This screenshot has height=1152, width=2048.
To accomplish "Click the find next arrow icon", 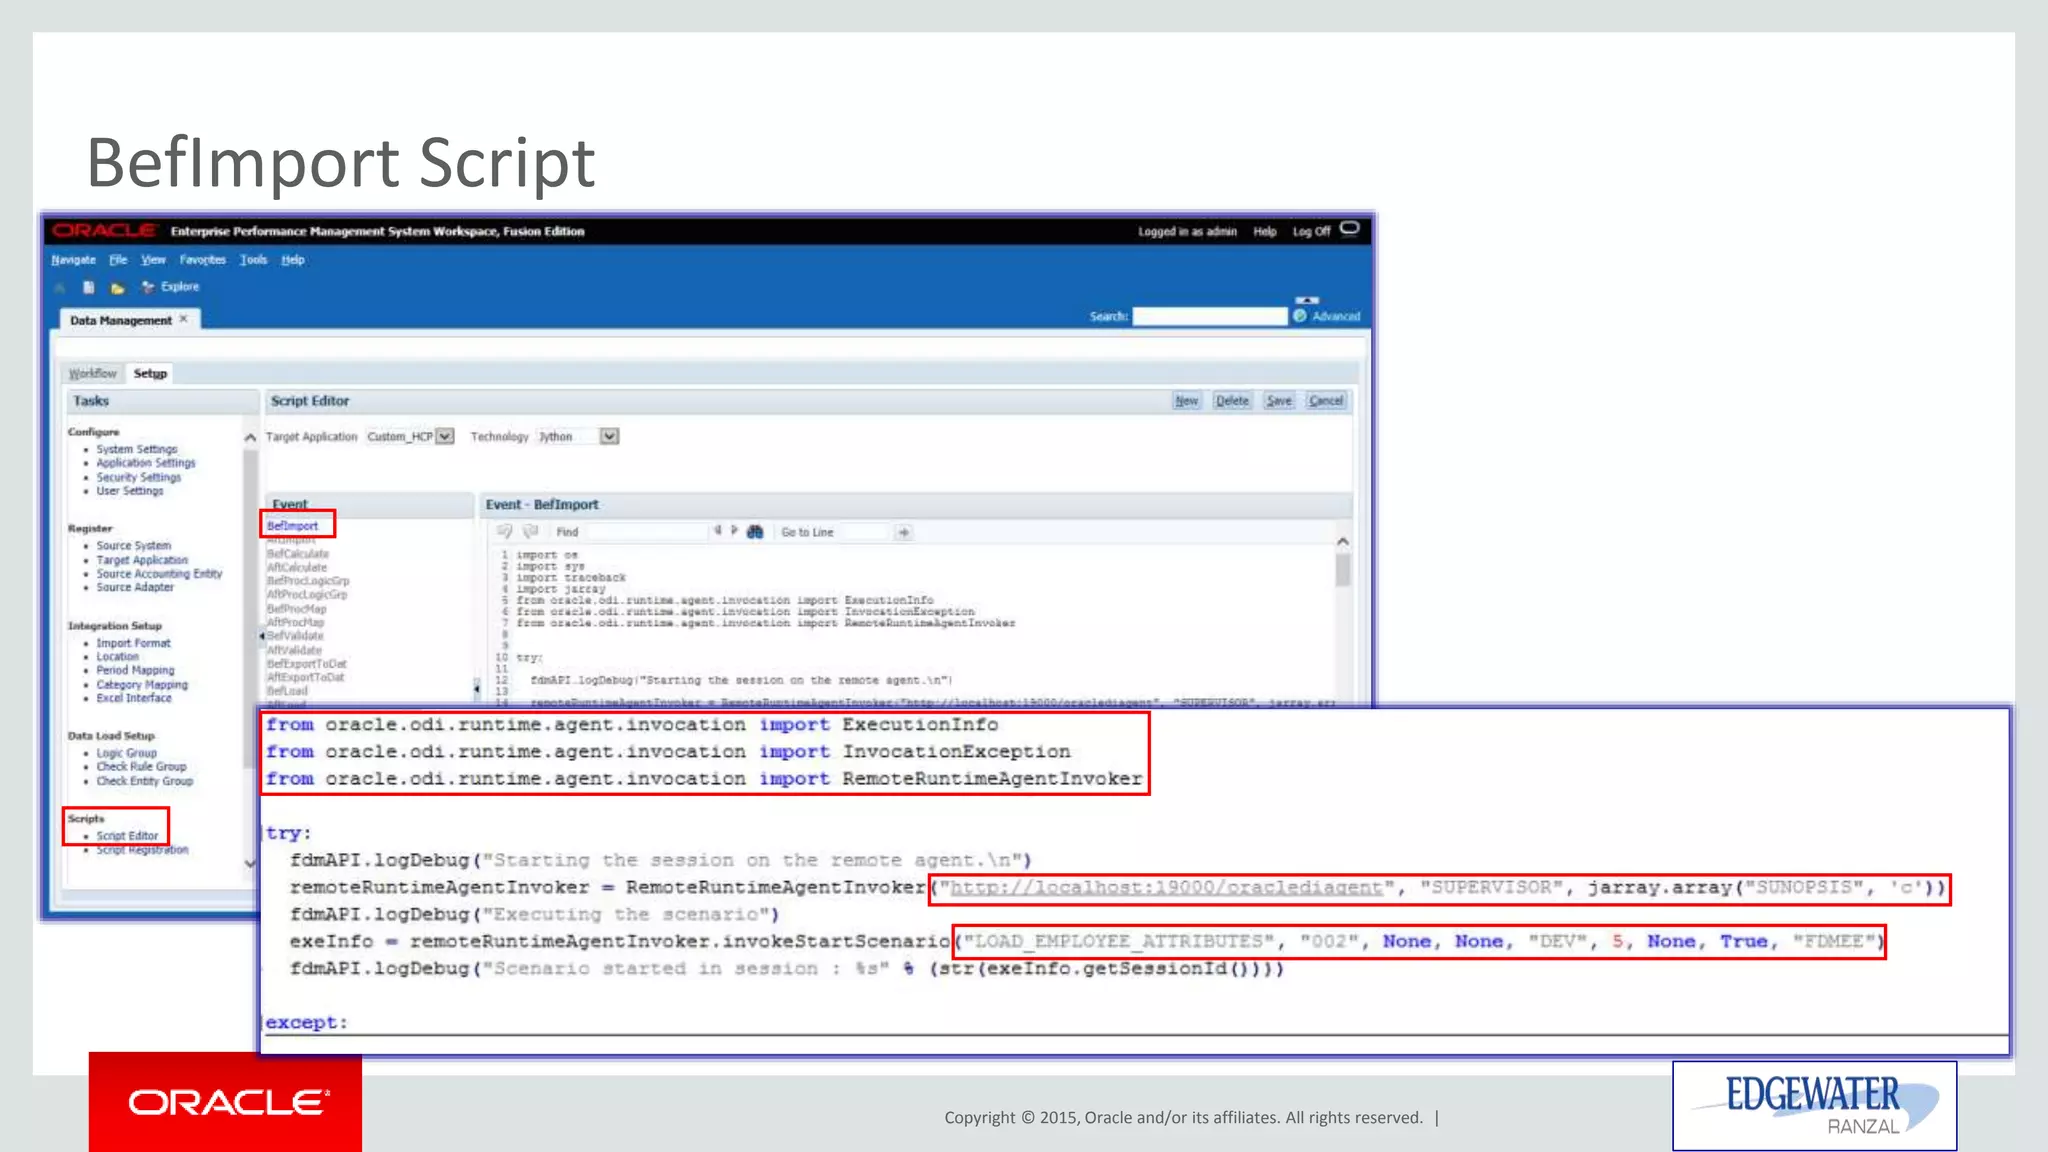I will click(x=734, y=531).
